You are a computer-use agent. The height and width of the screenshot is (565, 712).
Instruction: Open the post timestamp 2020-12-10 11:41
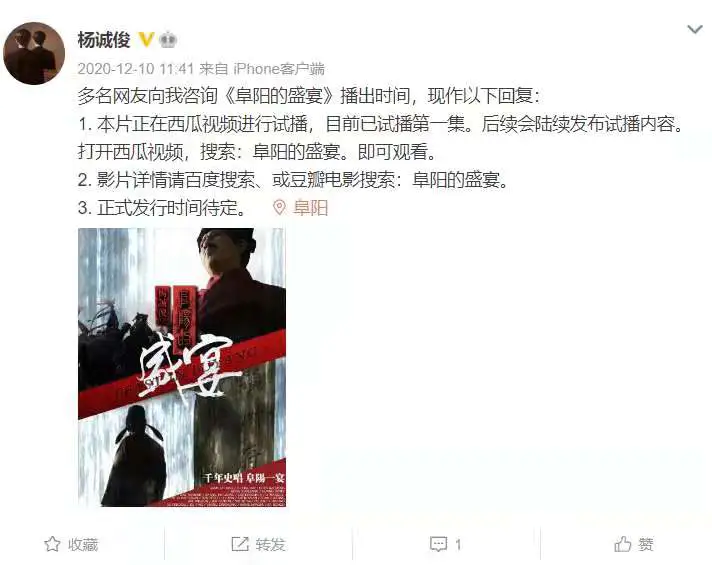click(136, 69)
